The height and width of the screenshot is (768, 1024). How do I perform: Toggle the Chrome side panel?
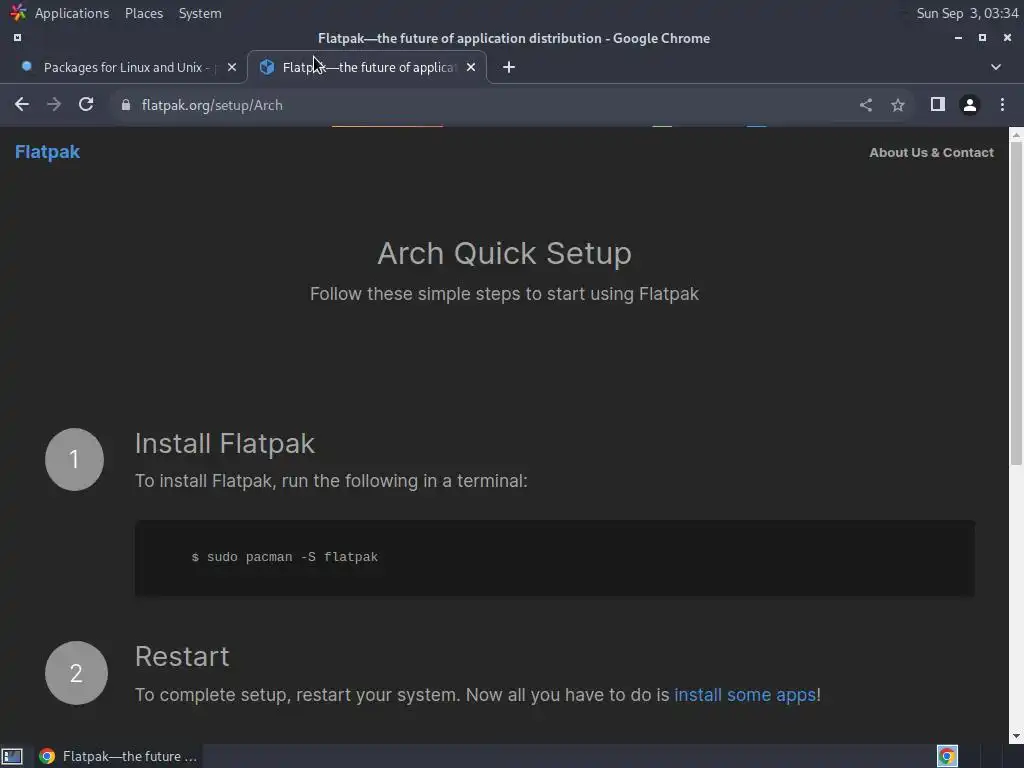coord(938,104)
